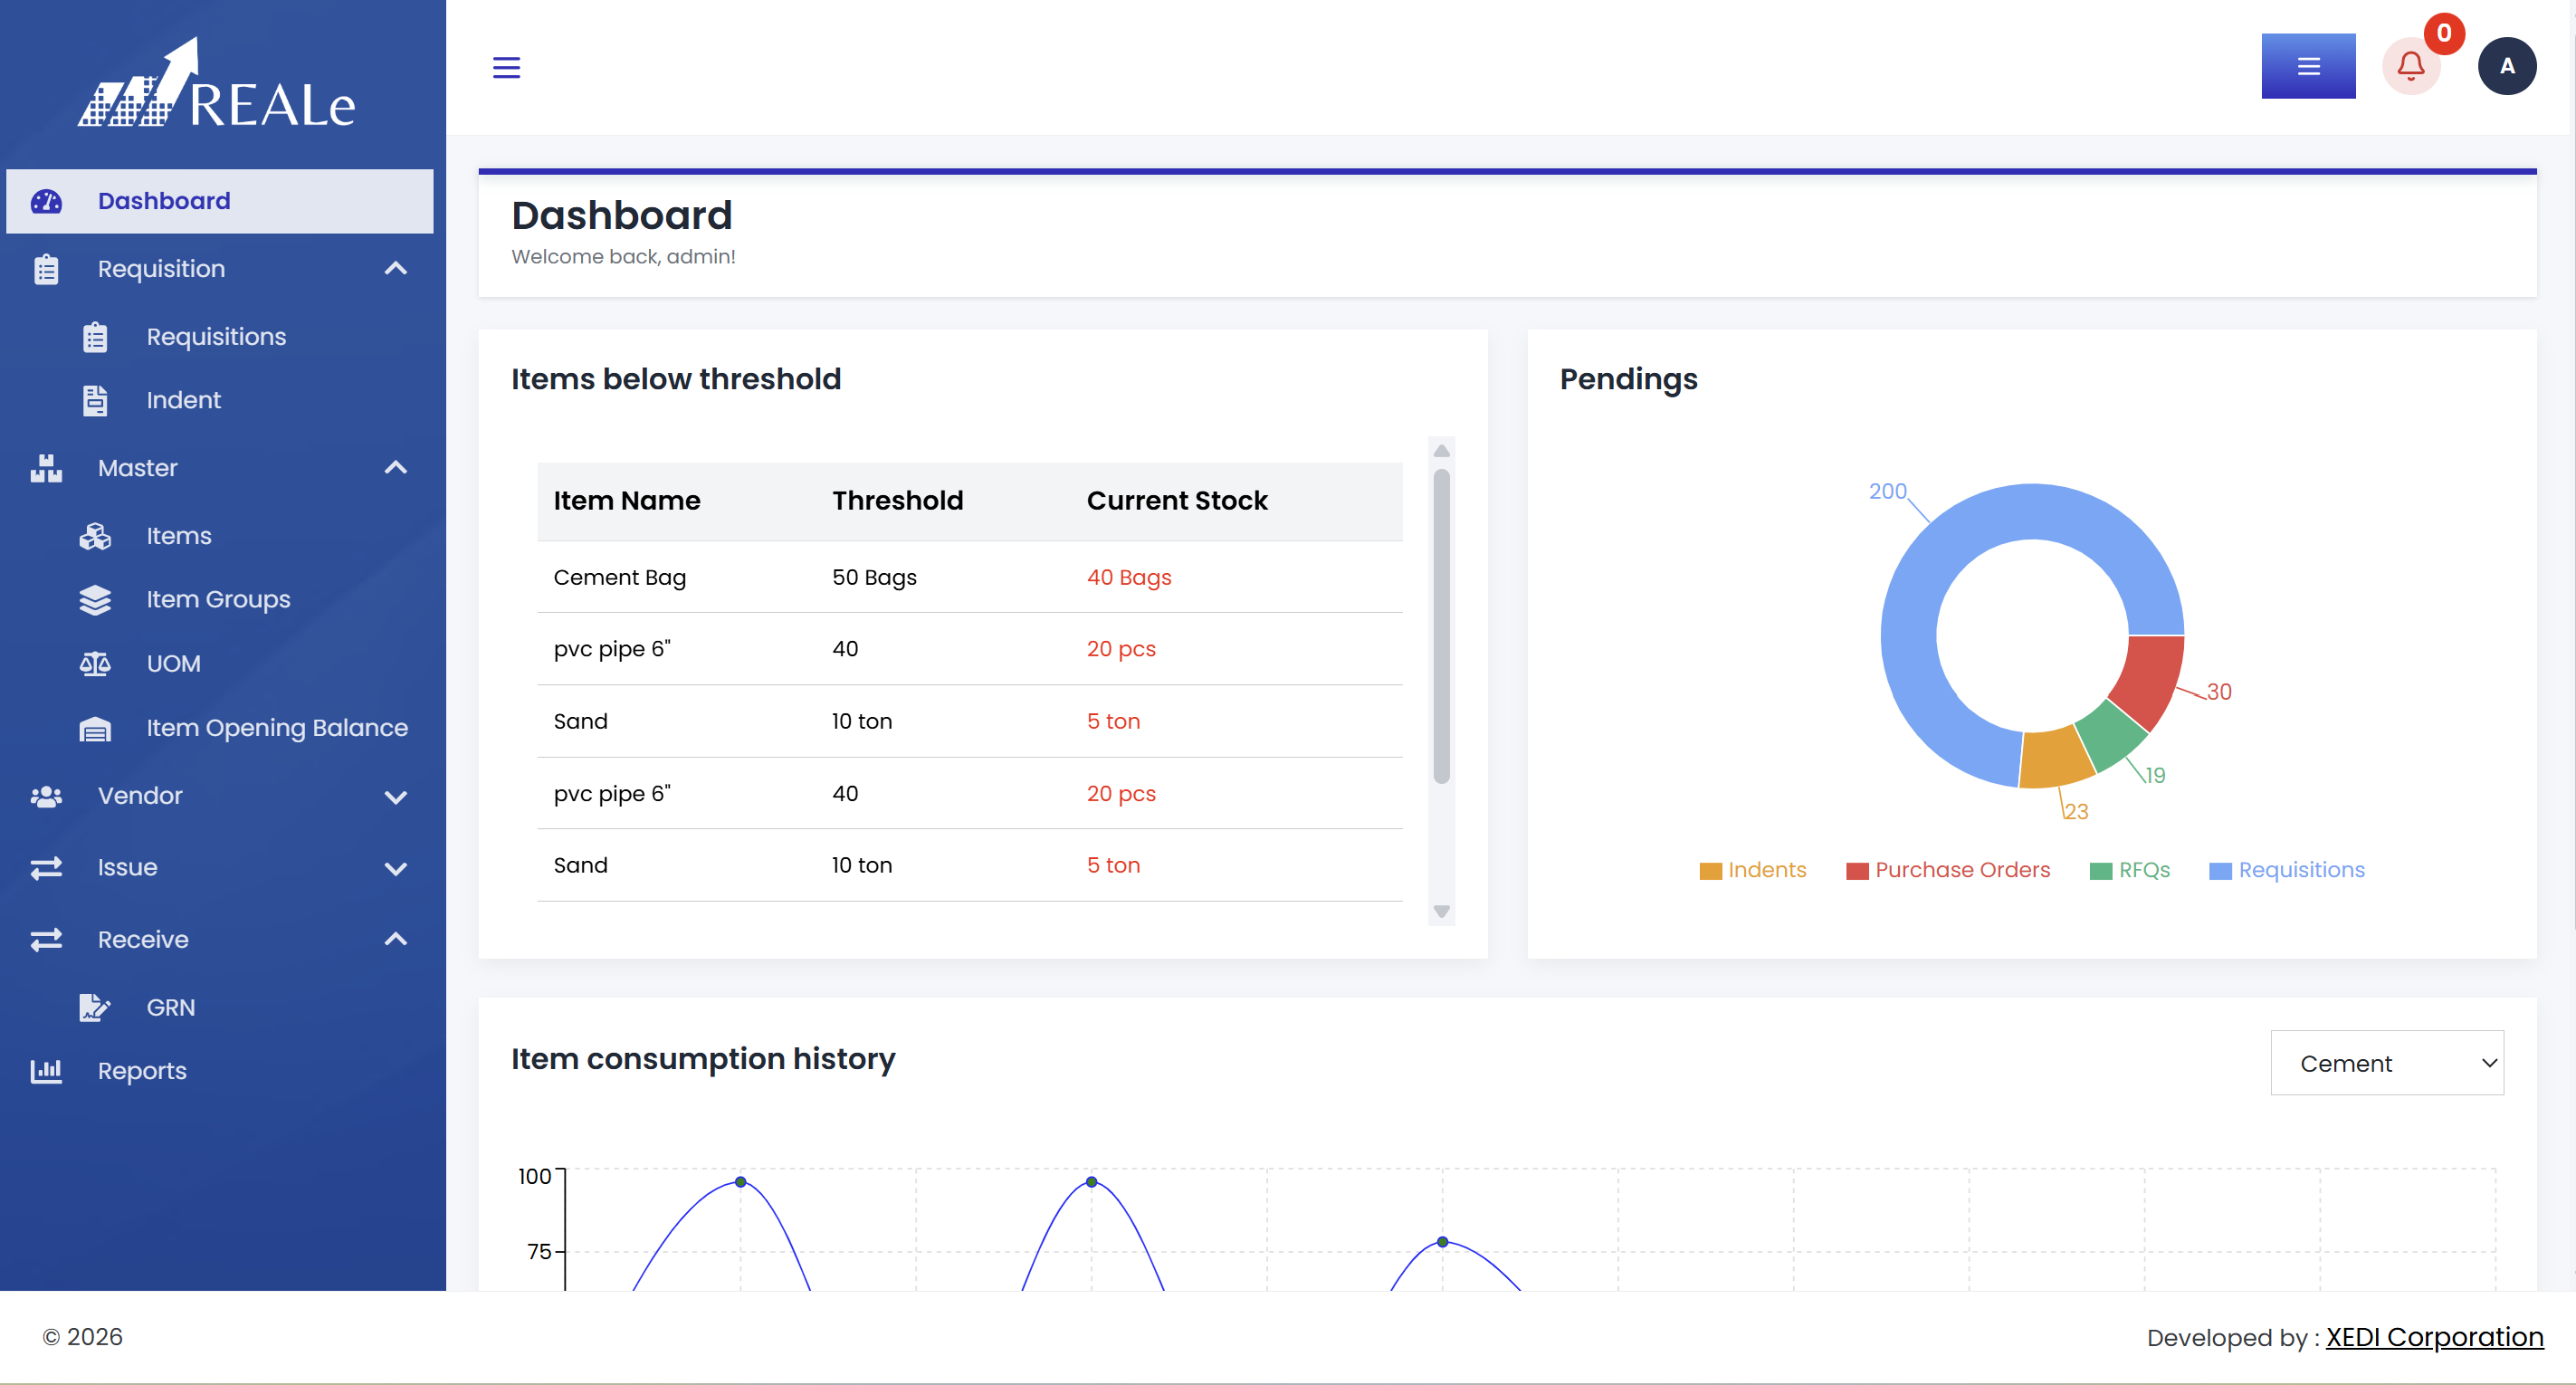The height and width of the screenshot is (1385, 2576).
Task: Open the admin avatar profile circle
Action: point(2506,66)
